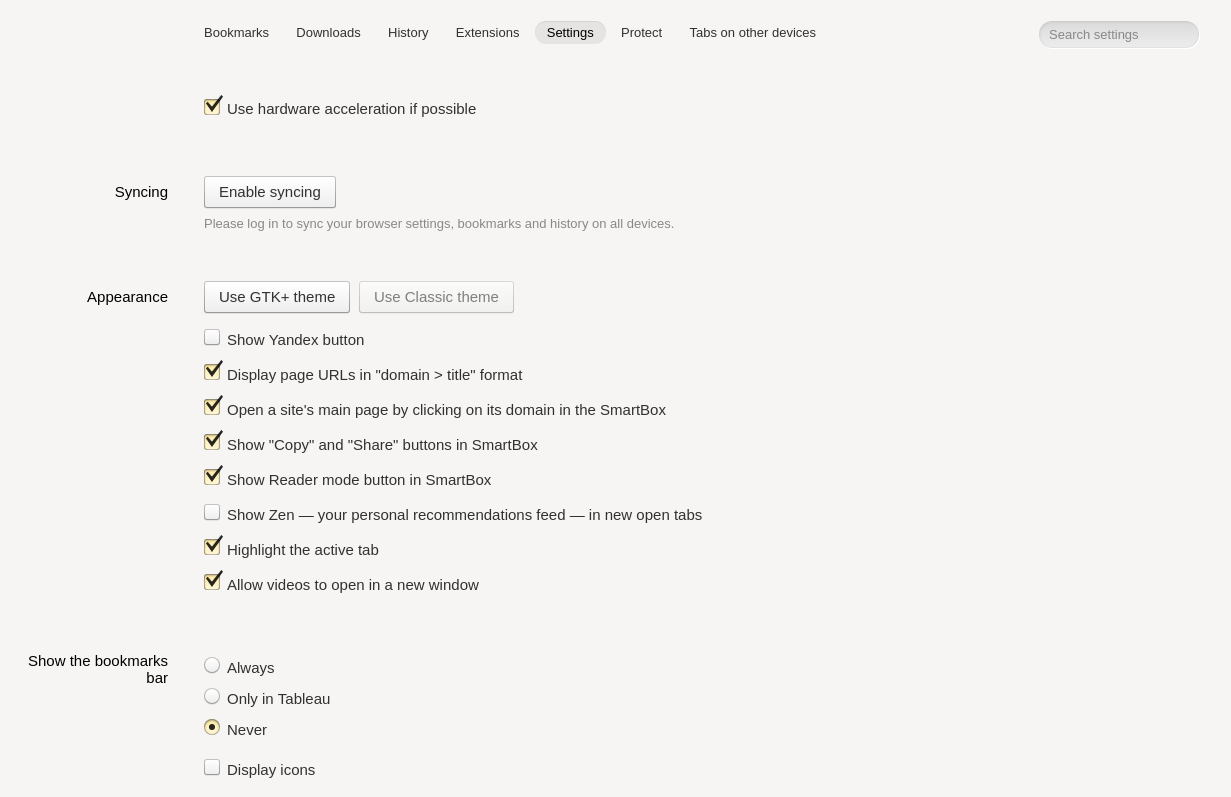The height and width of the screenshot is (797, 1231).
Task: Toggle Allow videos to open in new window
Action: (x=212, y=581)
